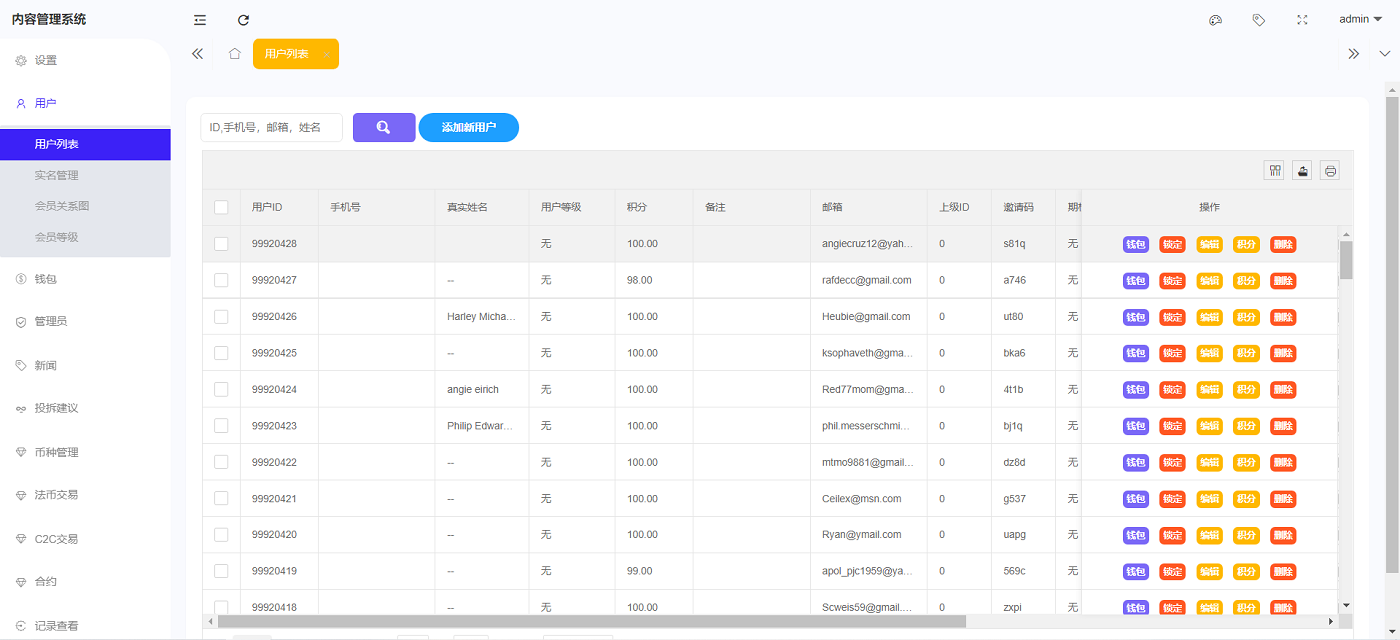The height and width of the screenshot is (640, 1400).
Task: Tick the checkbox for user 99920423
Action: click(x=221, y=426)
